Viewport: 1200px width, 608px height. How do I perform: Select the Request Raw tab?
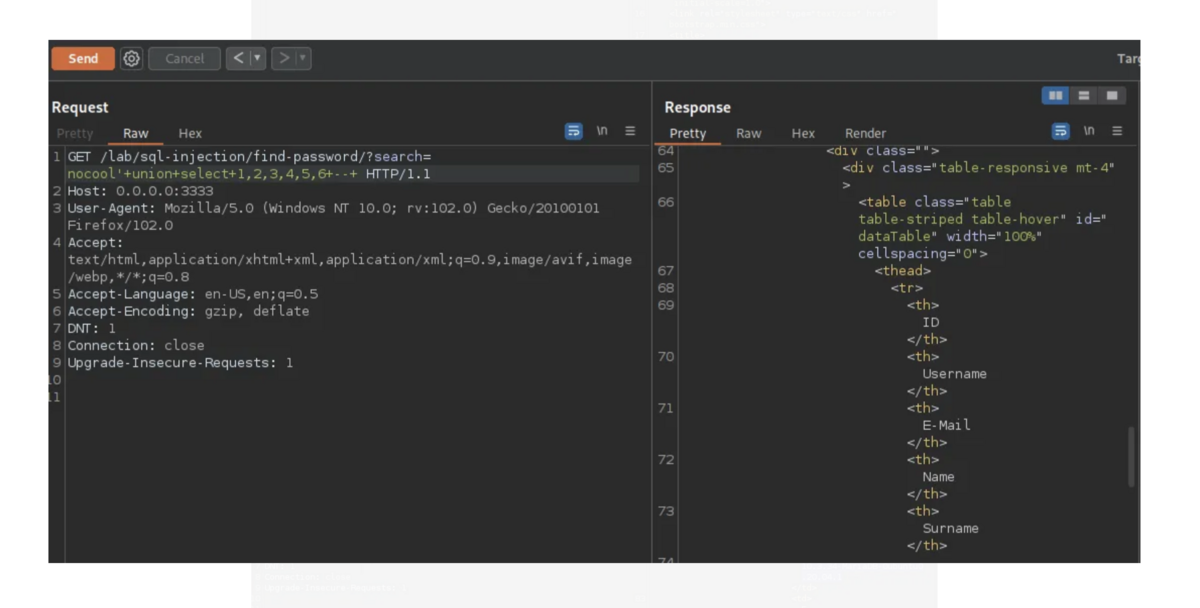pyautogui.click(x=136, y=133)
